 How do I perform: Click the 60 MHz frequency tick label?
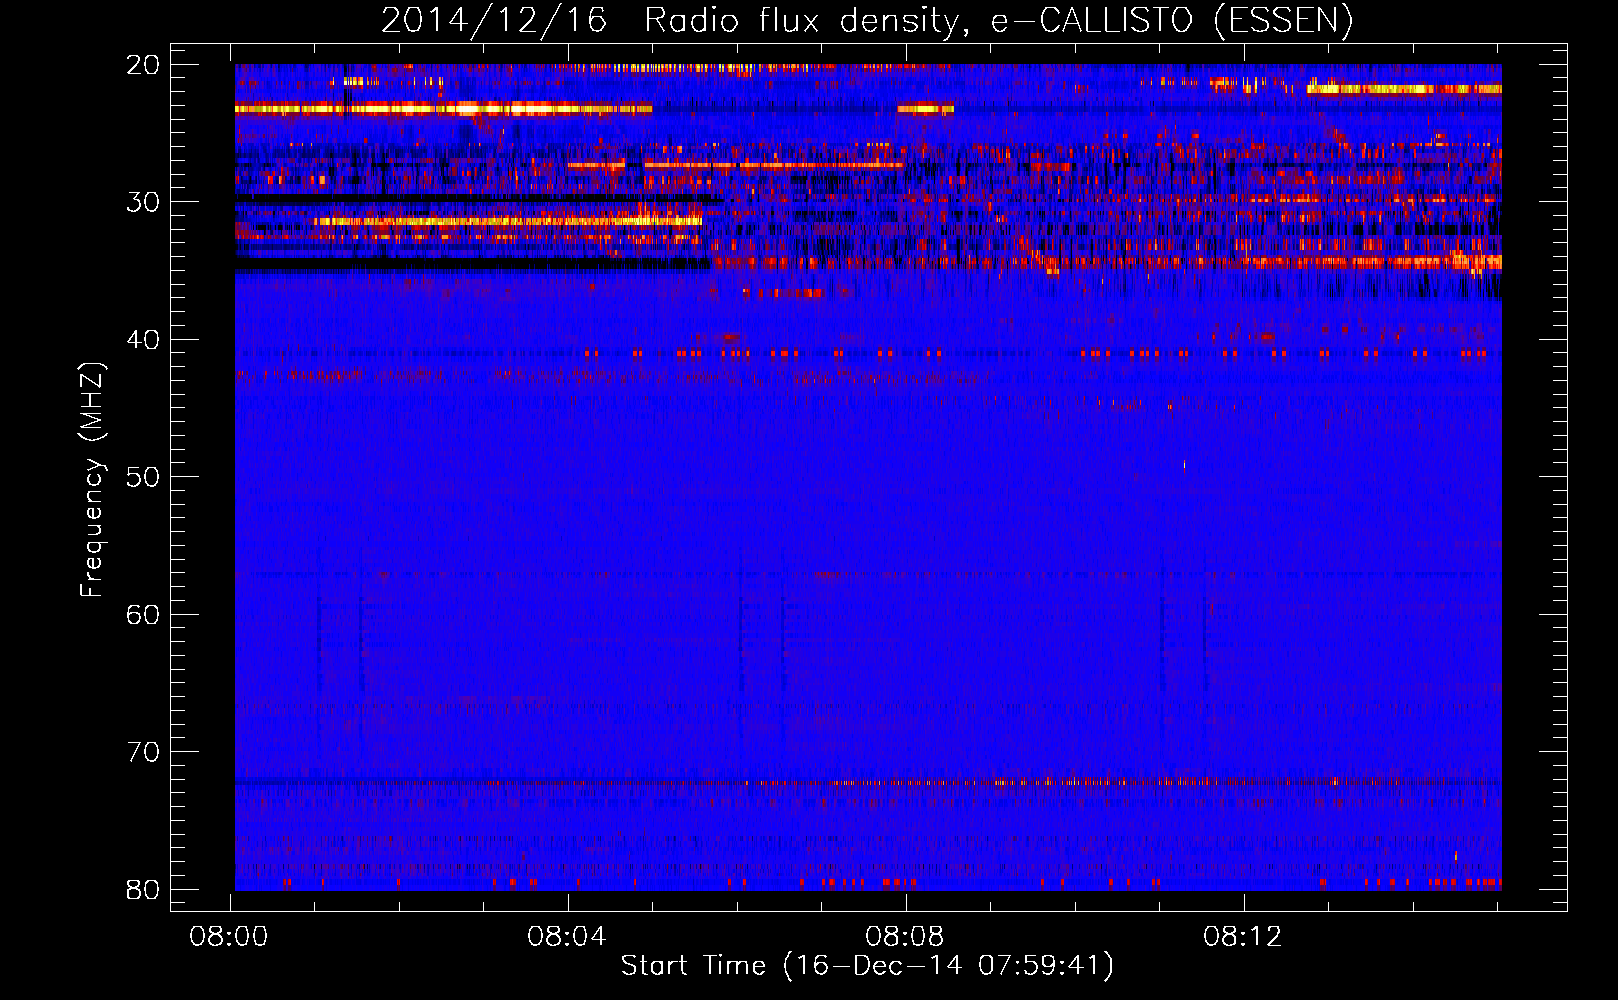(143, 614)
